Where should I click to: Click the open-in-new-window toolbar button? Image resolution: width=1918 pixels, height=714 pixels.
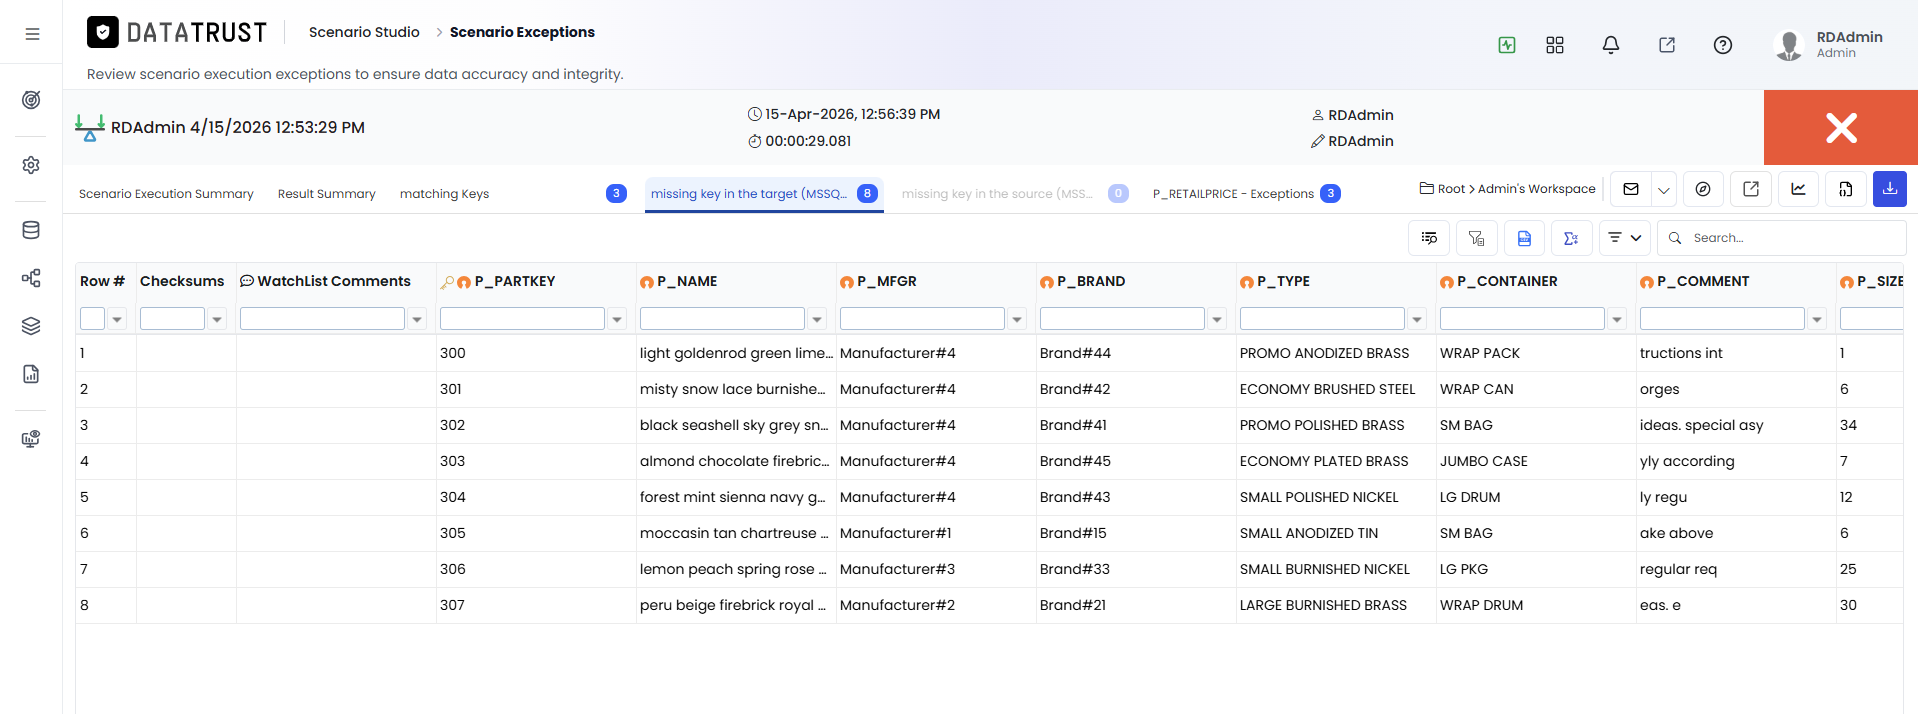point(1751,189)
